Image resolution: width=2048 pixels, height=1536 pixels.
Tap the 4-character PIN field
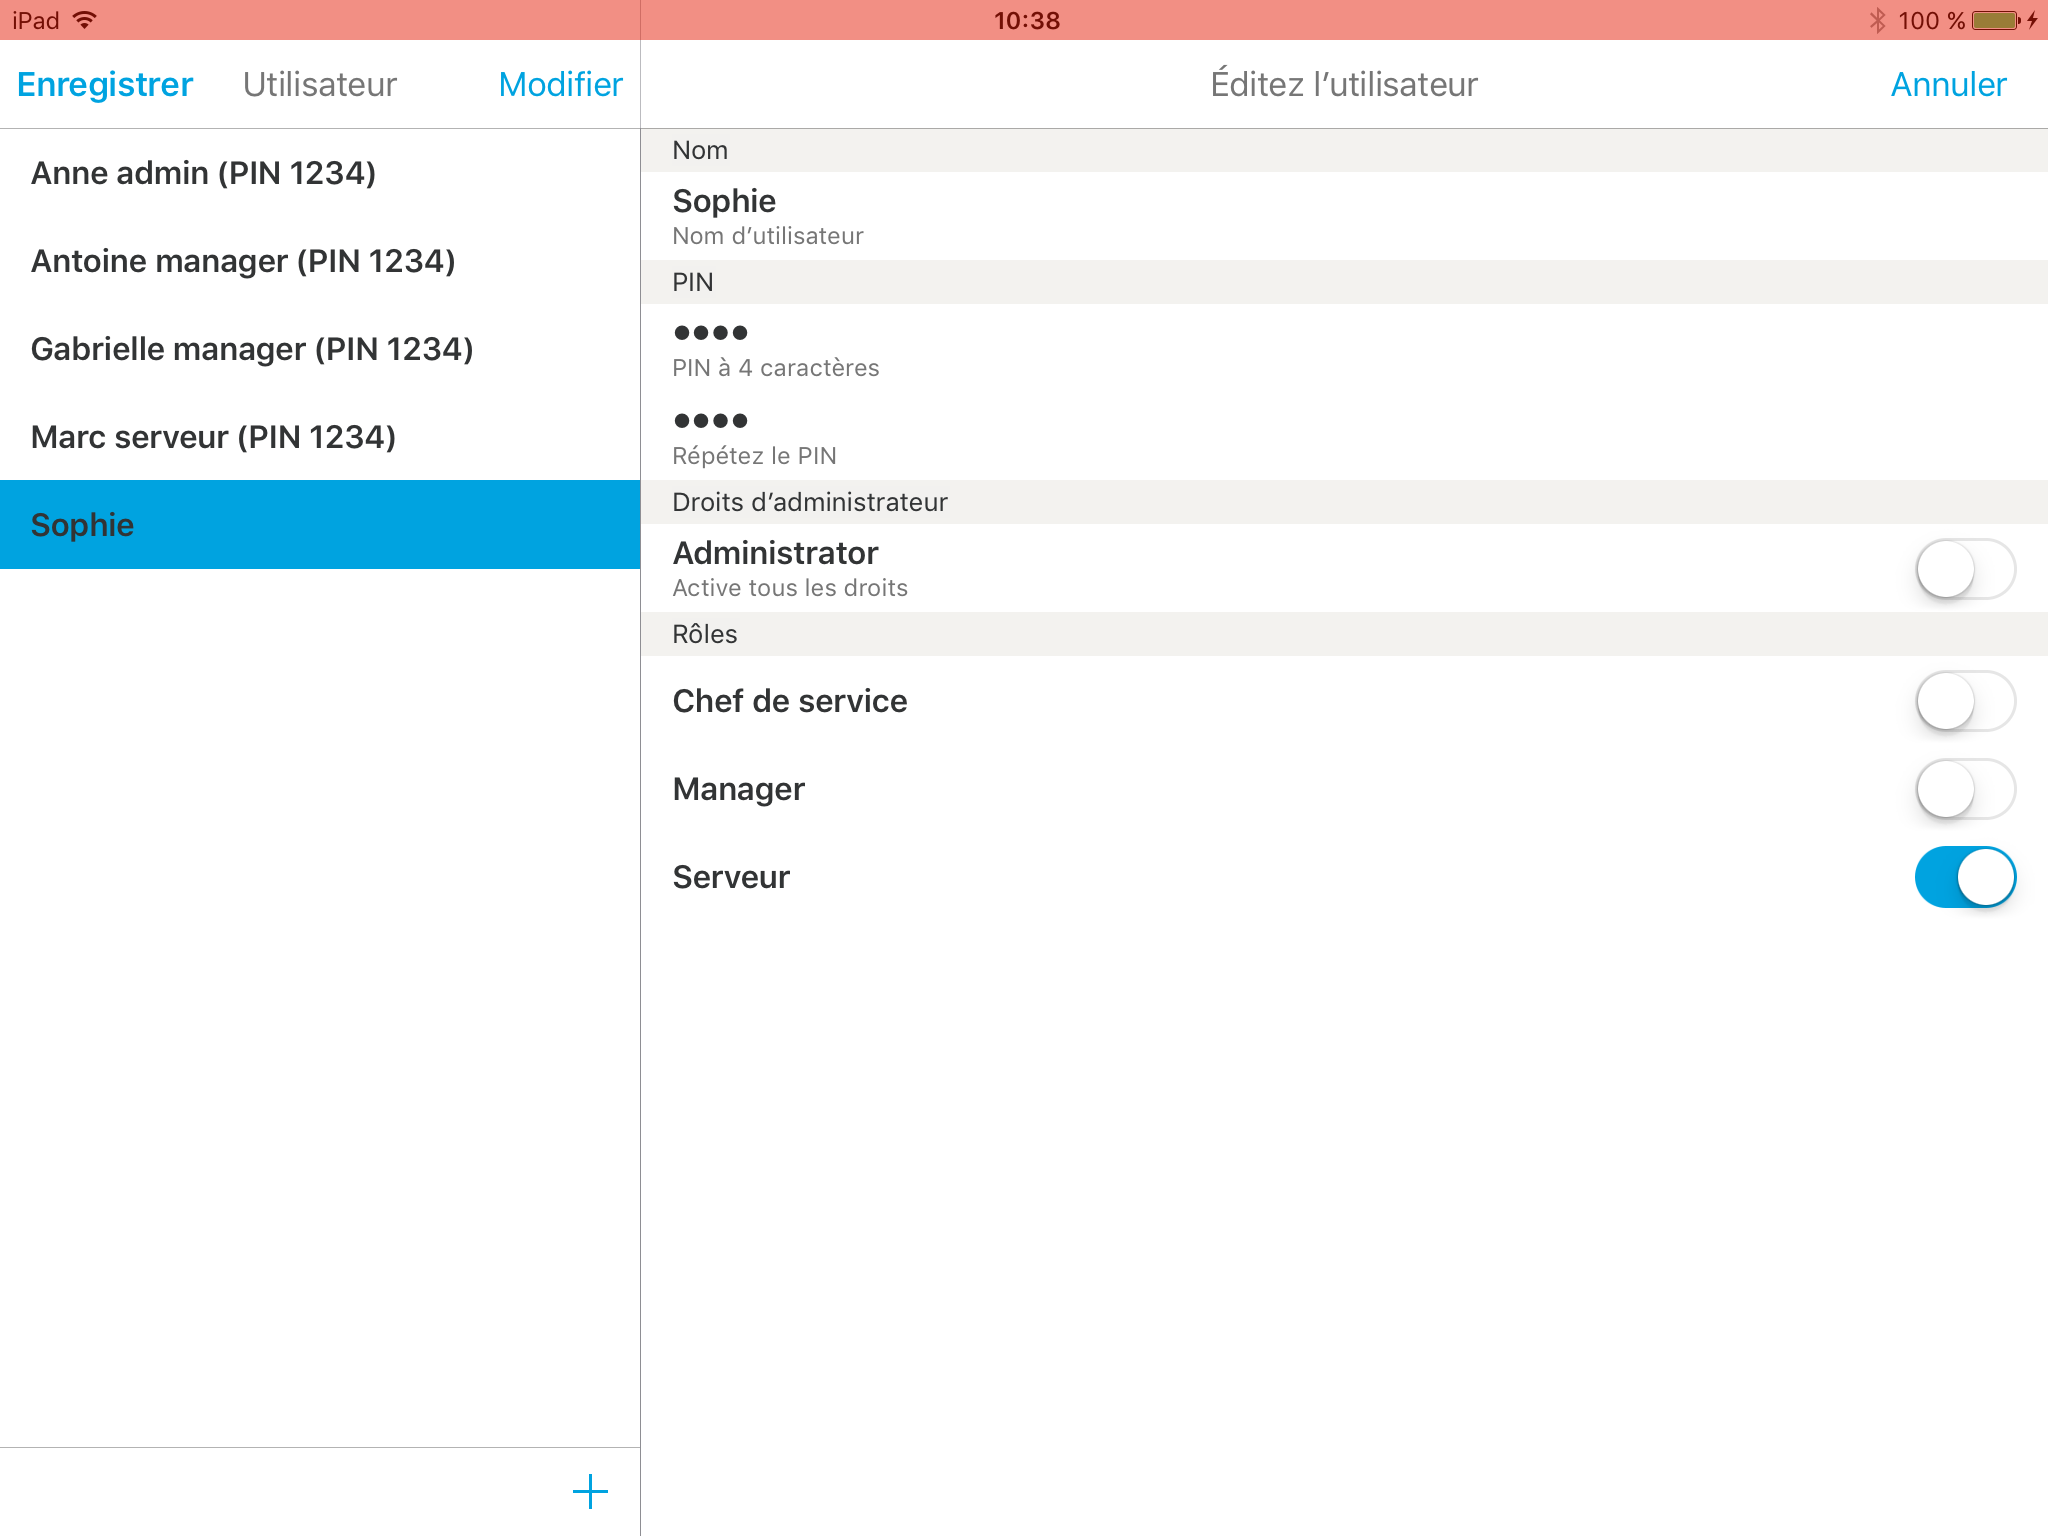click(1344, 348)
